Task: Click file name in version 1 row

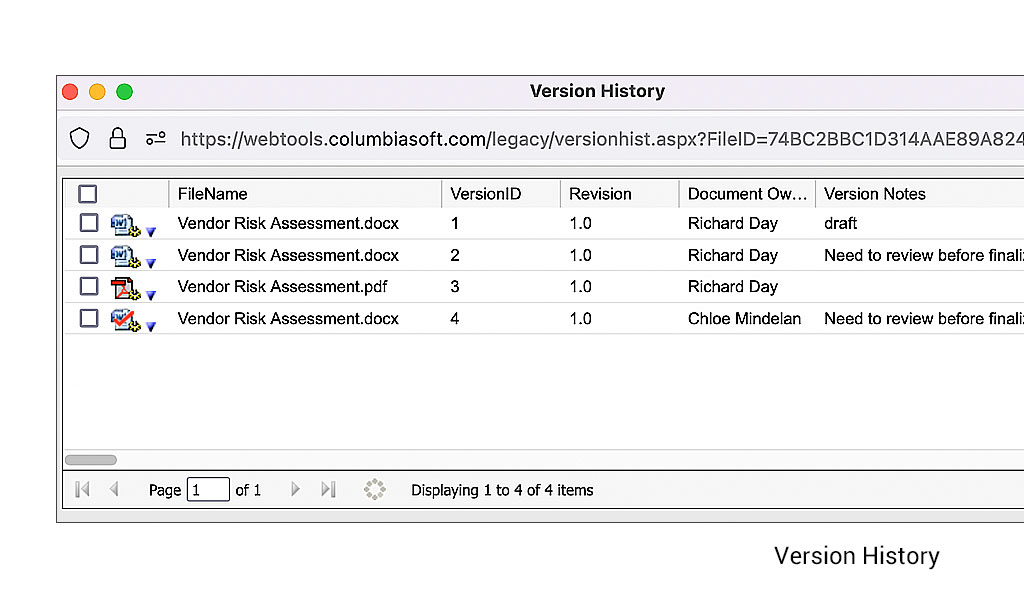Action: click(288, 223)
